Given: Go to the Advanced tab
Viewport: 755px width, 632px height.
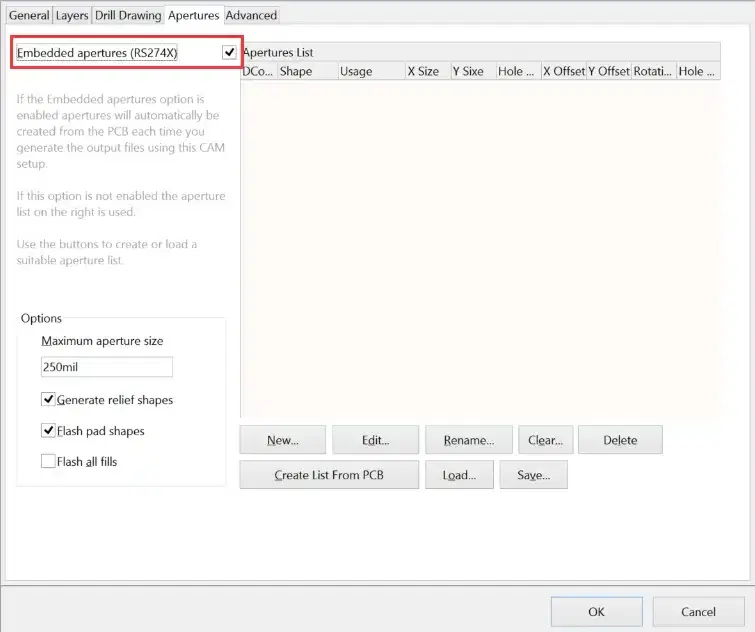Looking at the screenshot, I should pyautogui.click(x=251, y=15).
